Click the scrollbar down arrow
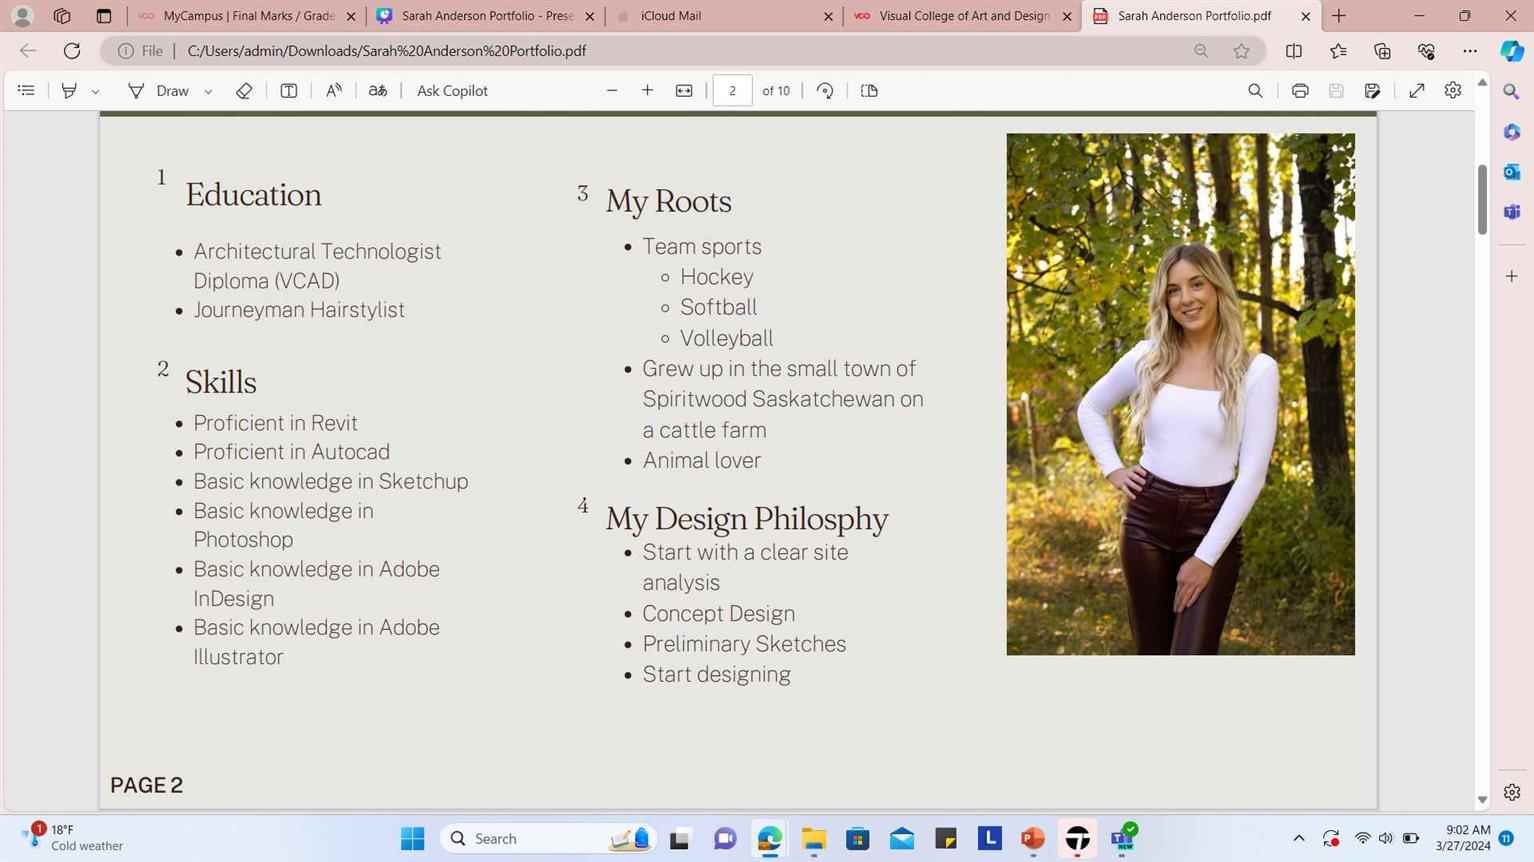 [x=1482, y=800]
